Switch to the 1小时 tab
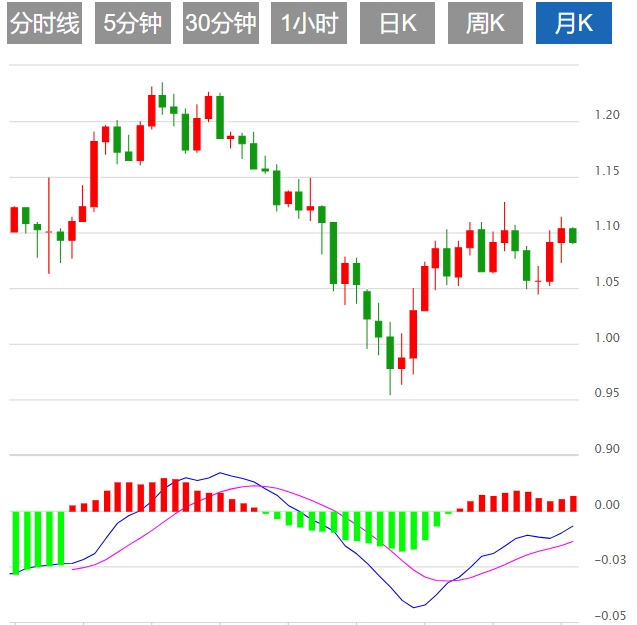Image resolution: width=637 pixels, height=625 pixels. 309,24
